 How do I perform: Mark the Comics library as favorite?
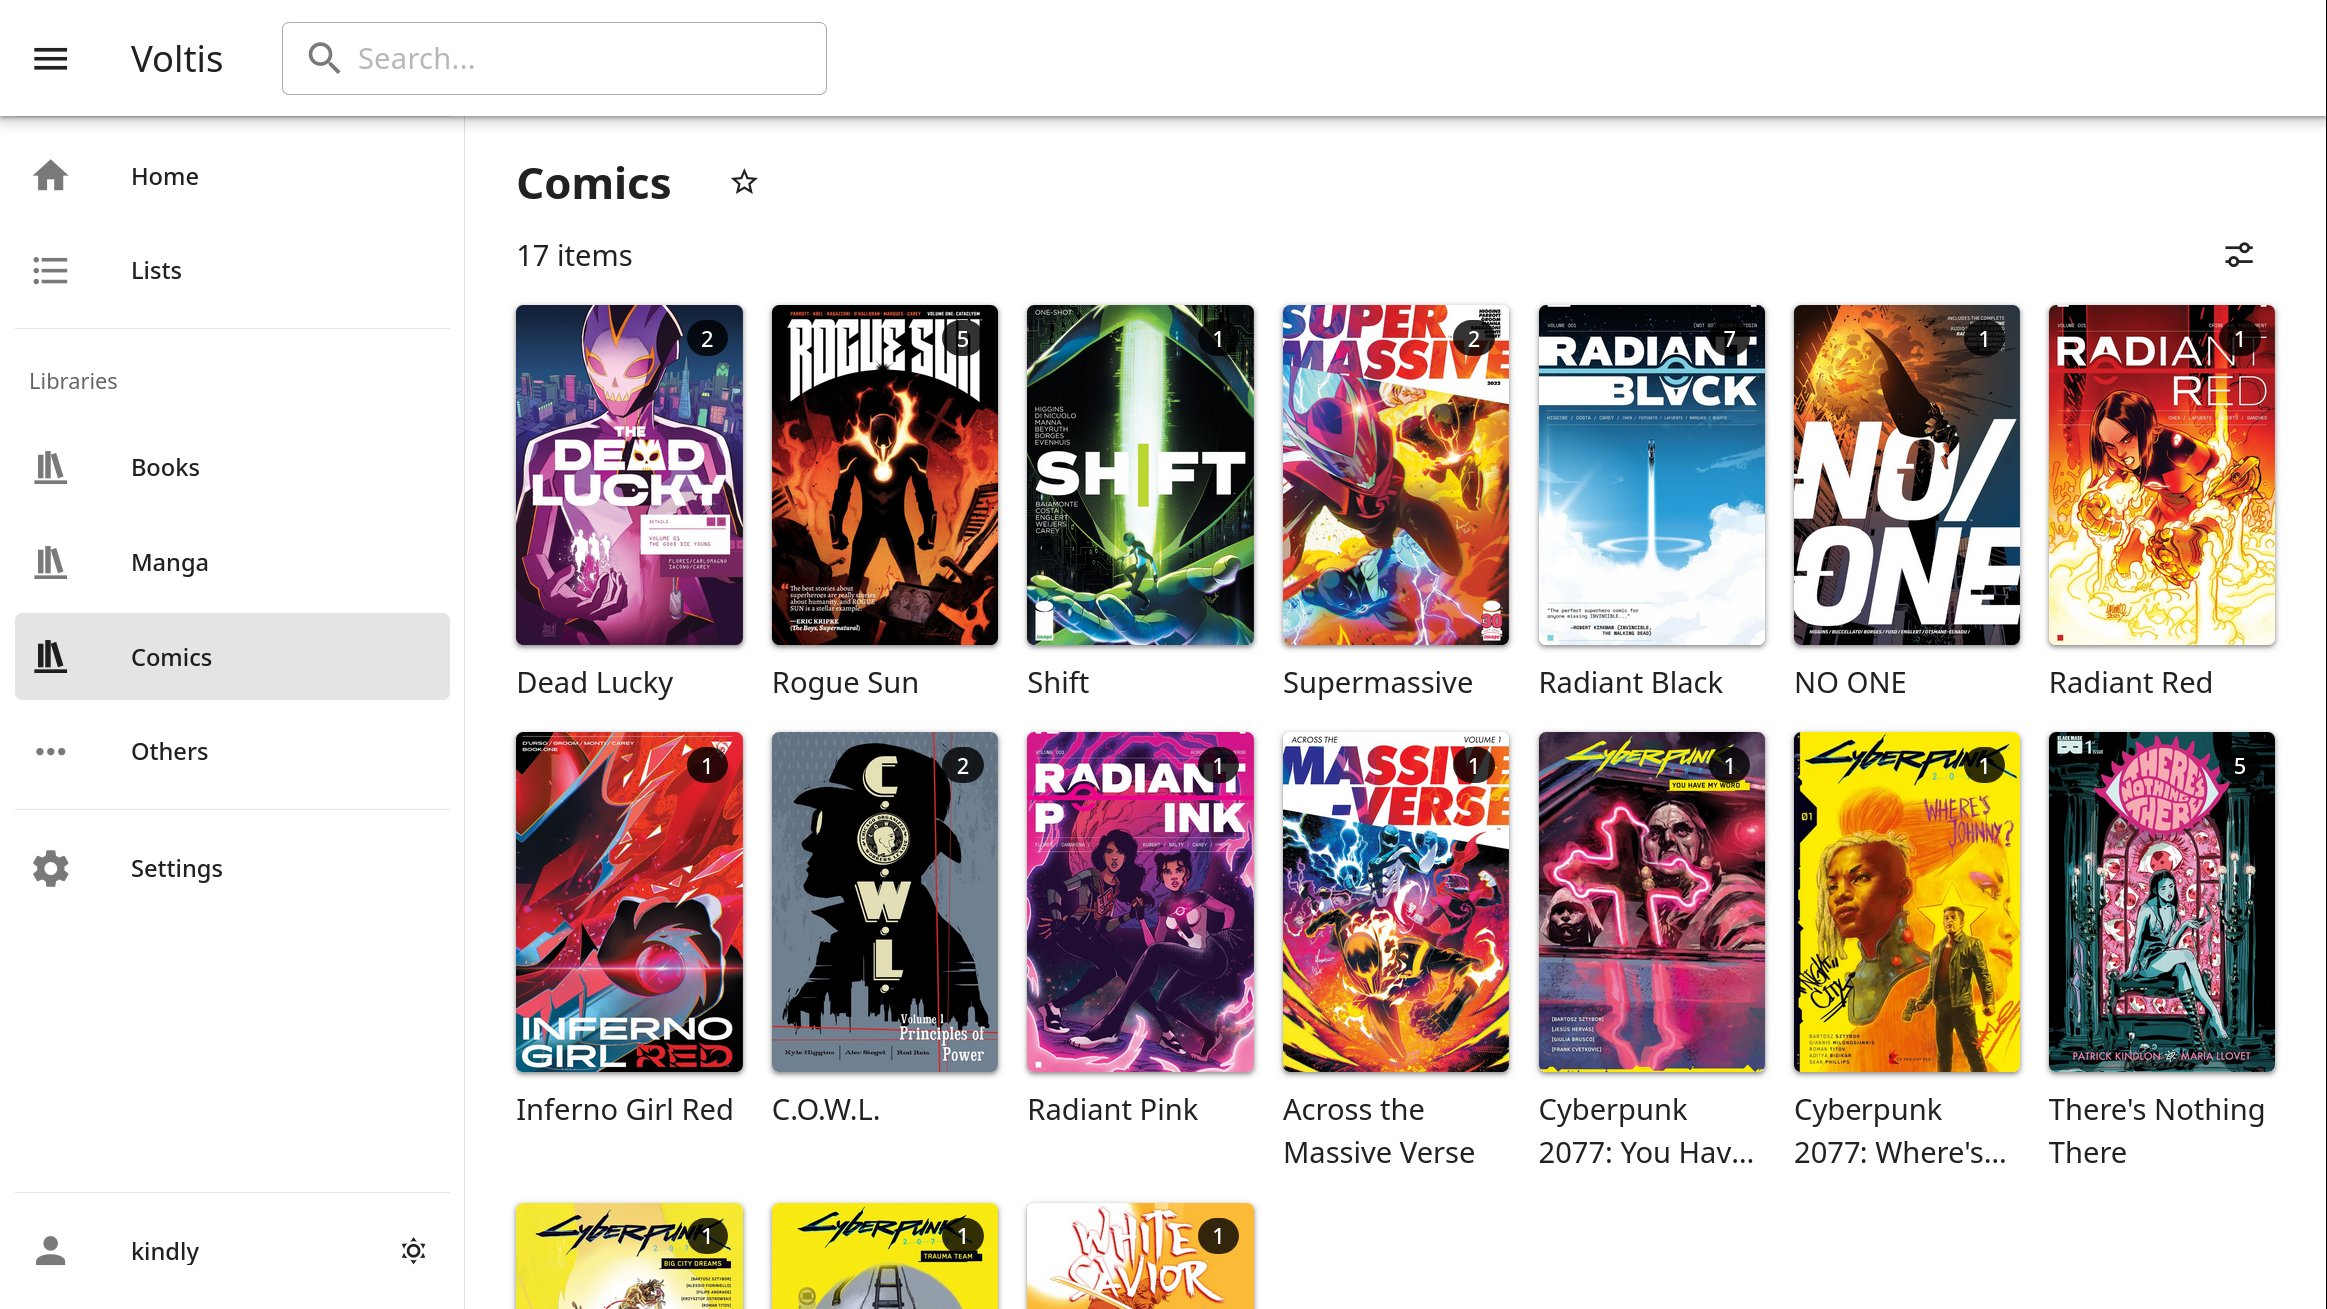coord(743,183)
